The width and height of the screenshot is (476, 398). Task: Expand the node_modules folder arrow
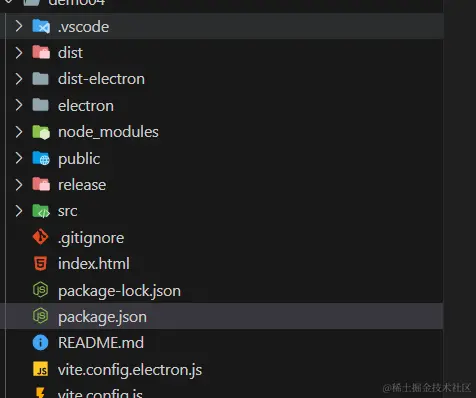tap(19, 132)
